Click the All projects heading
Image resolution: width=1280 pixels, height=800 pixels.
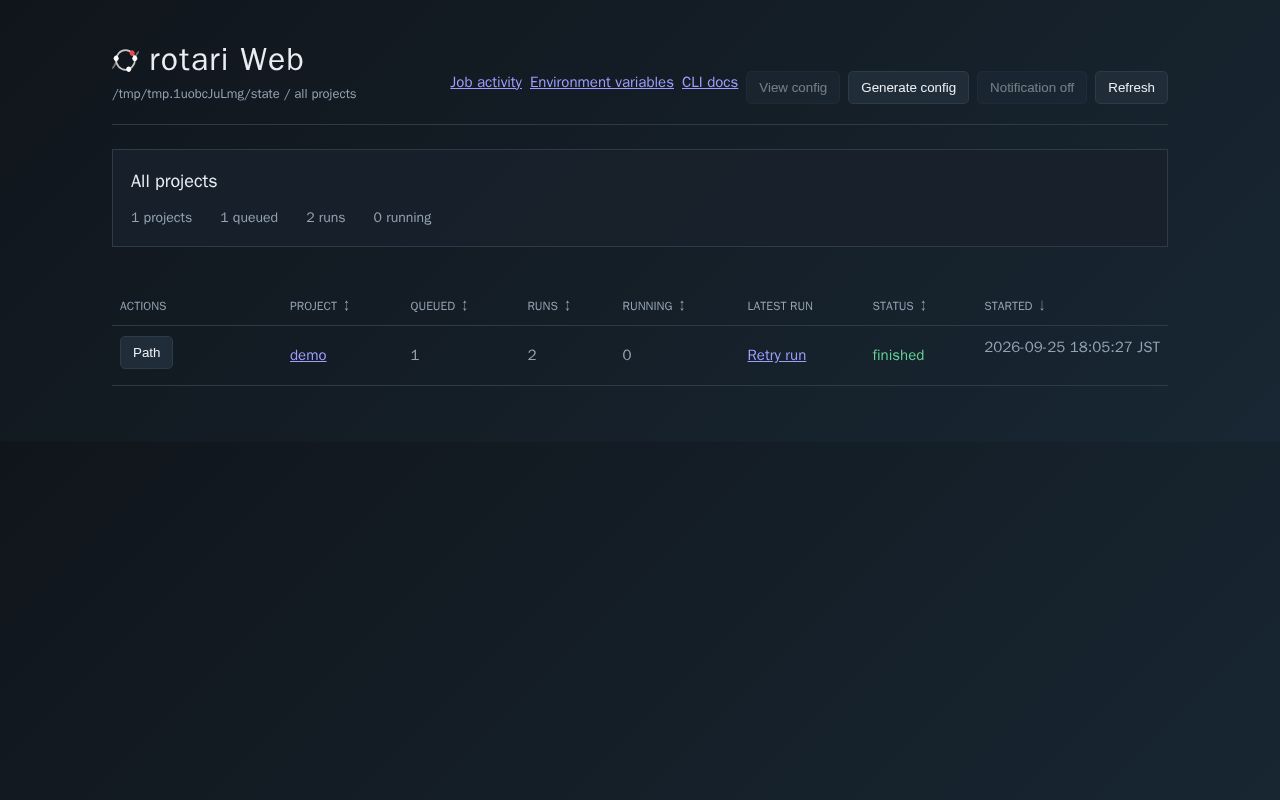coord(174,181)
